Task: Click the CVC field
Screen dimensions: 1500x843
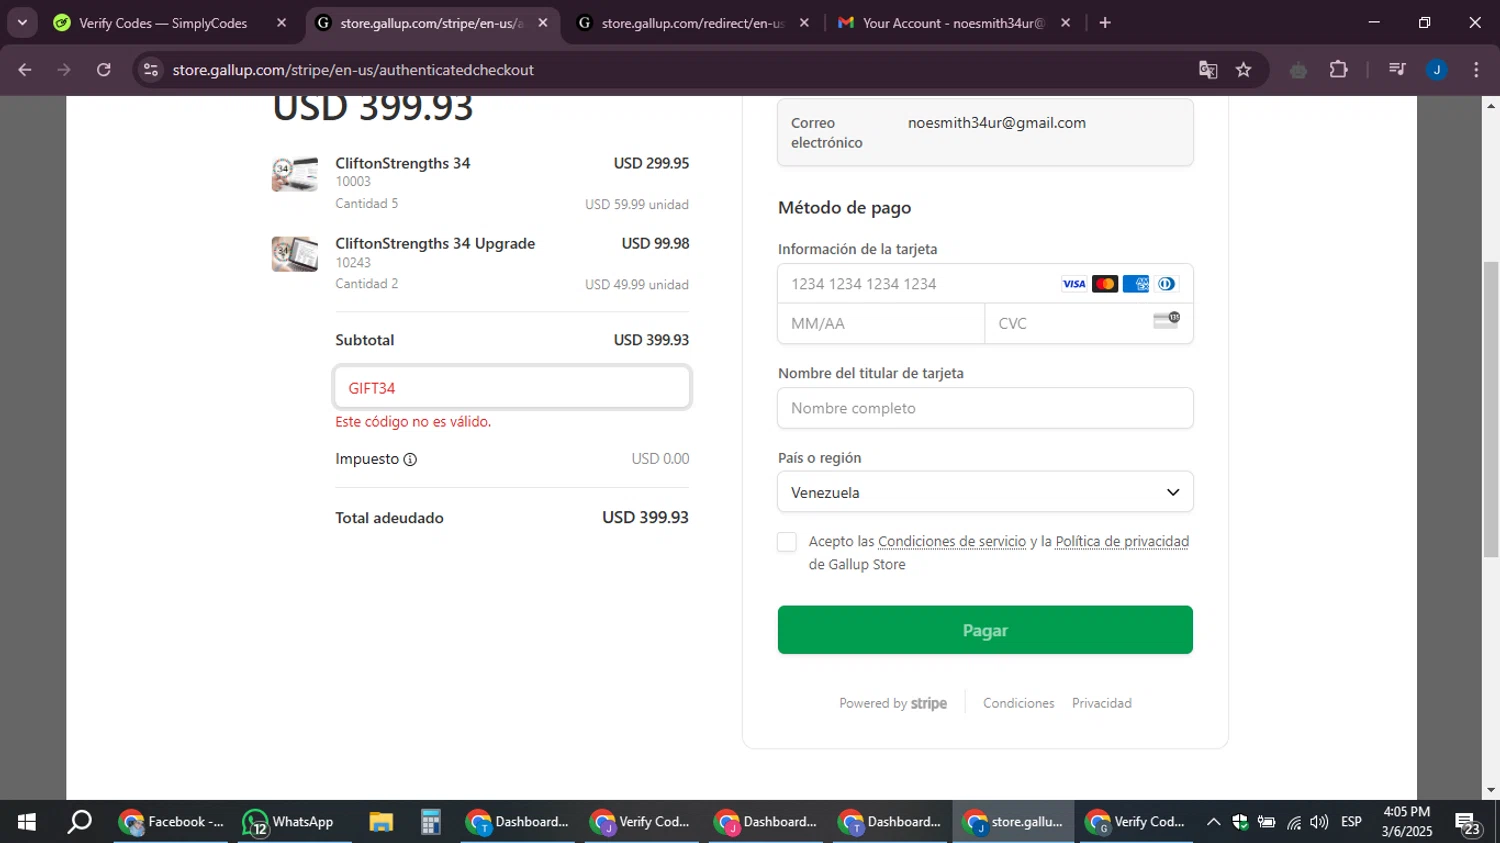Action: (1089, 324)
